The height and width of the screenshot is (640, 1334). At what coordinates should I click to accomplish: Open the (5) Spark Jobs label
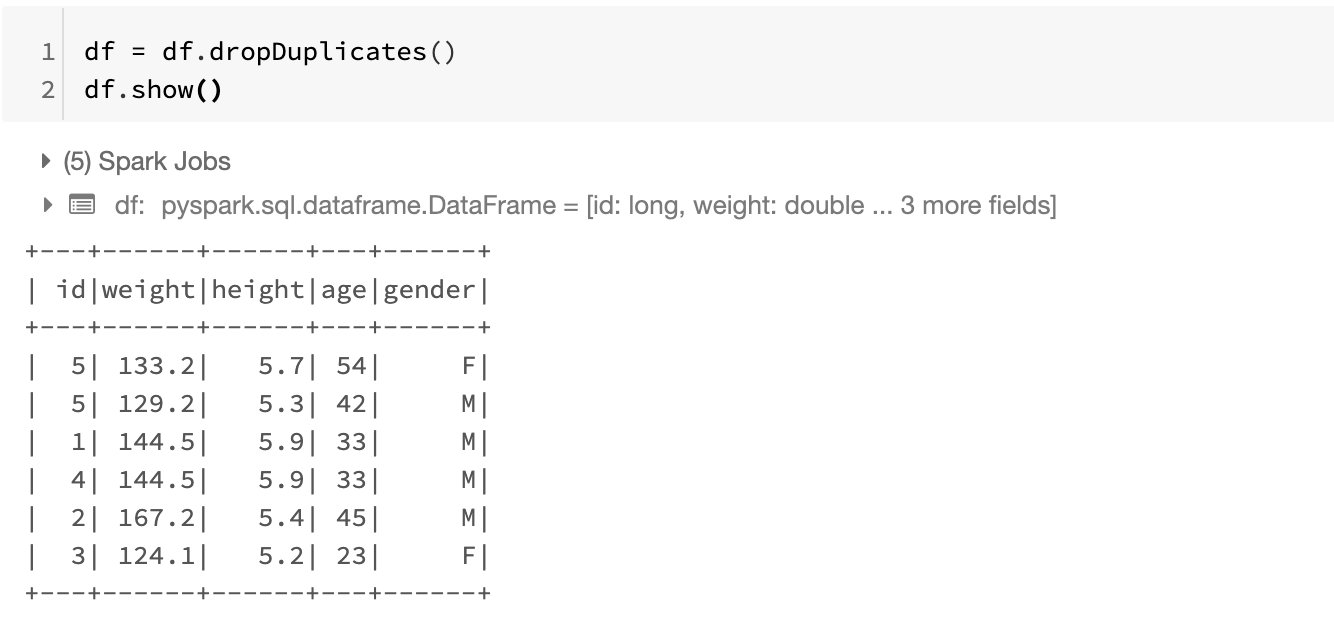pos(146,161)
